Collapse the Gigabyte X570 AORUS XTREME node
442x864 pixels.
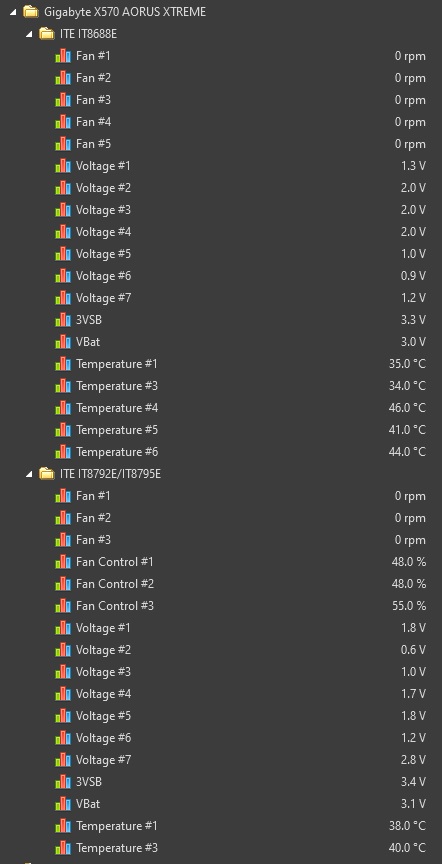pyautogui.click(x=13, y=12)
